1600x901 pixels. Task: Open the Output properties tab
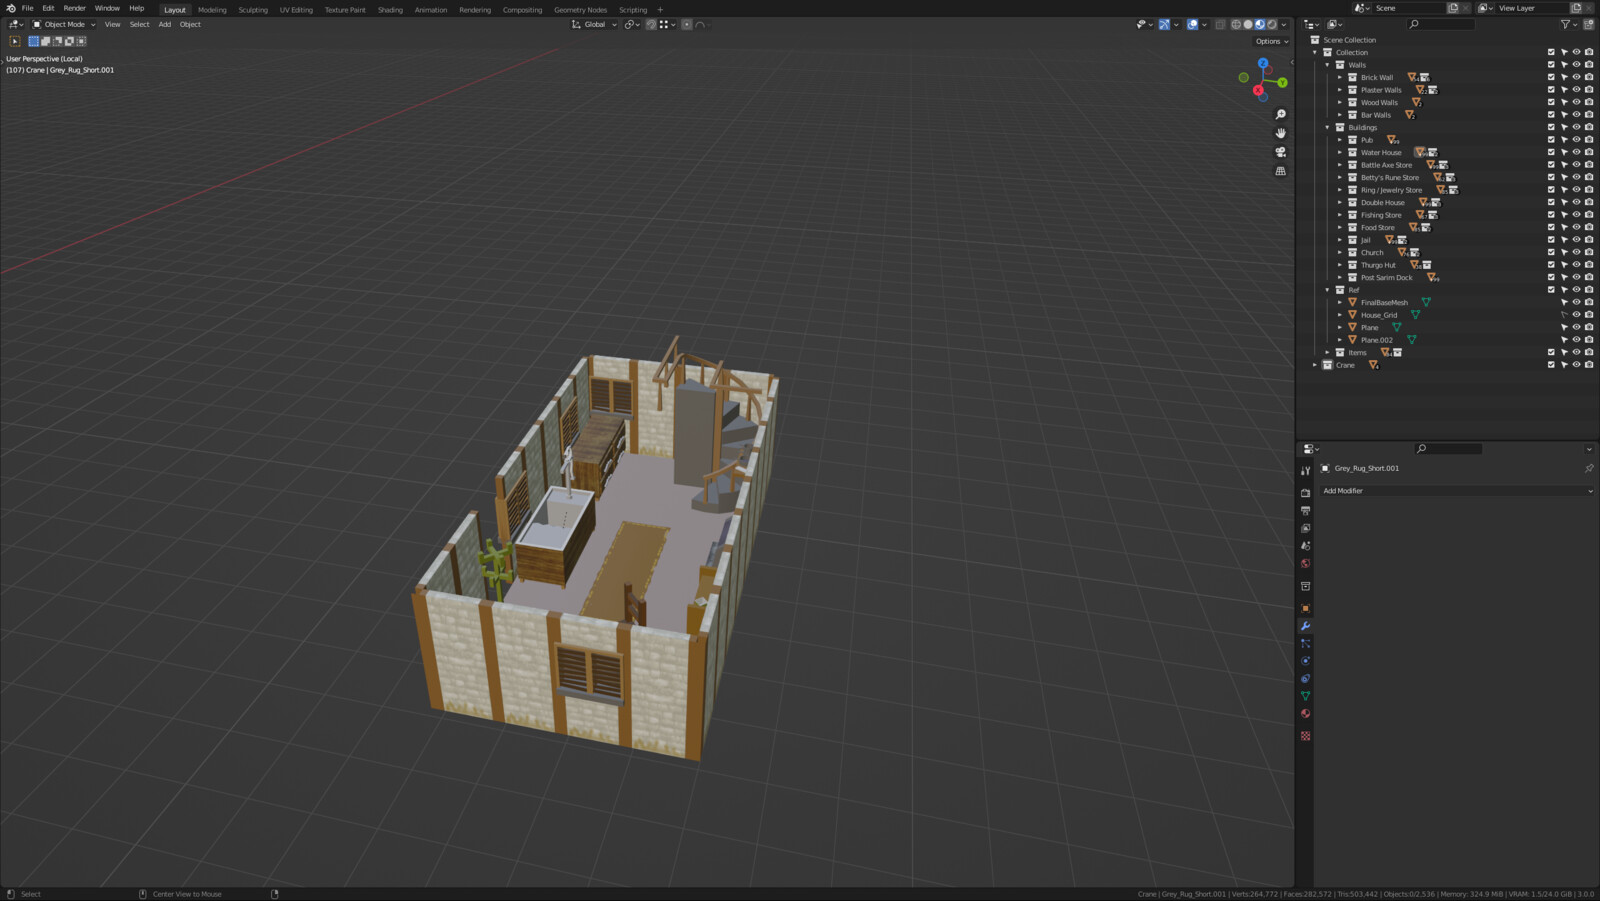click(1305, 511)
